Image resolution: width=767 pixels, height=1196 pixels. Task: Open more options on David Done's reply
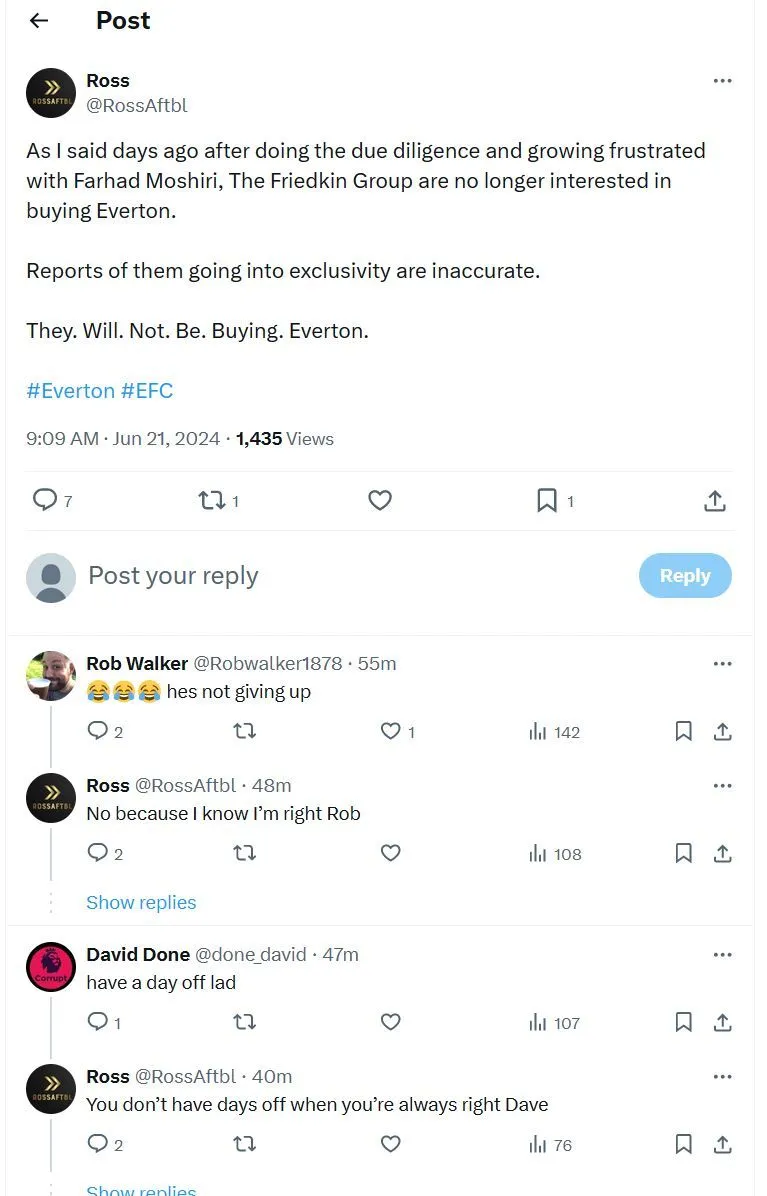[x=722, y=955]
